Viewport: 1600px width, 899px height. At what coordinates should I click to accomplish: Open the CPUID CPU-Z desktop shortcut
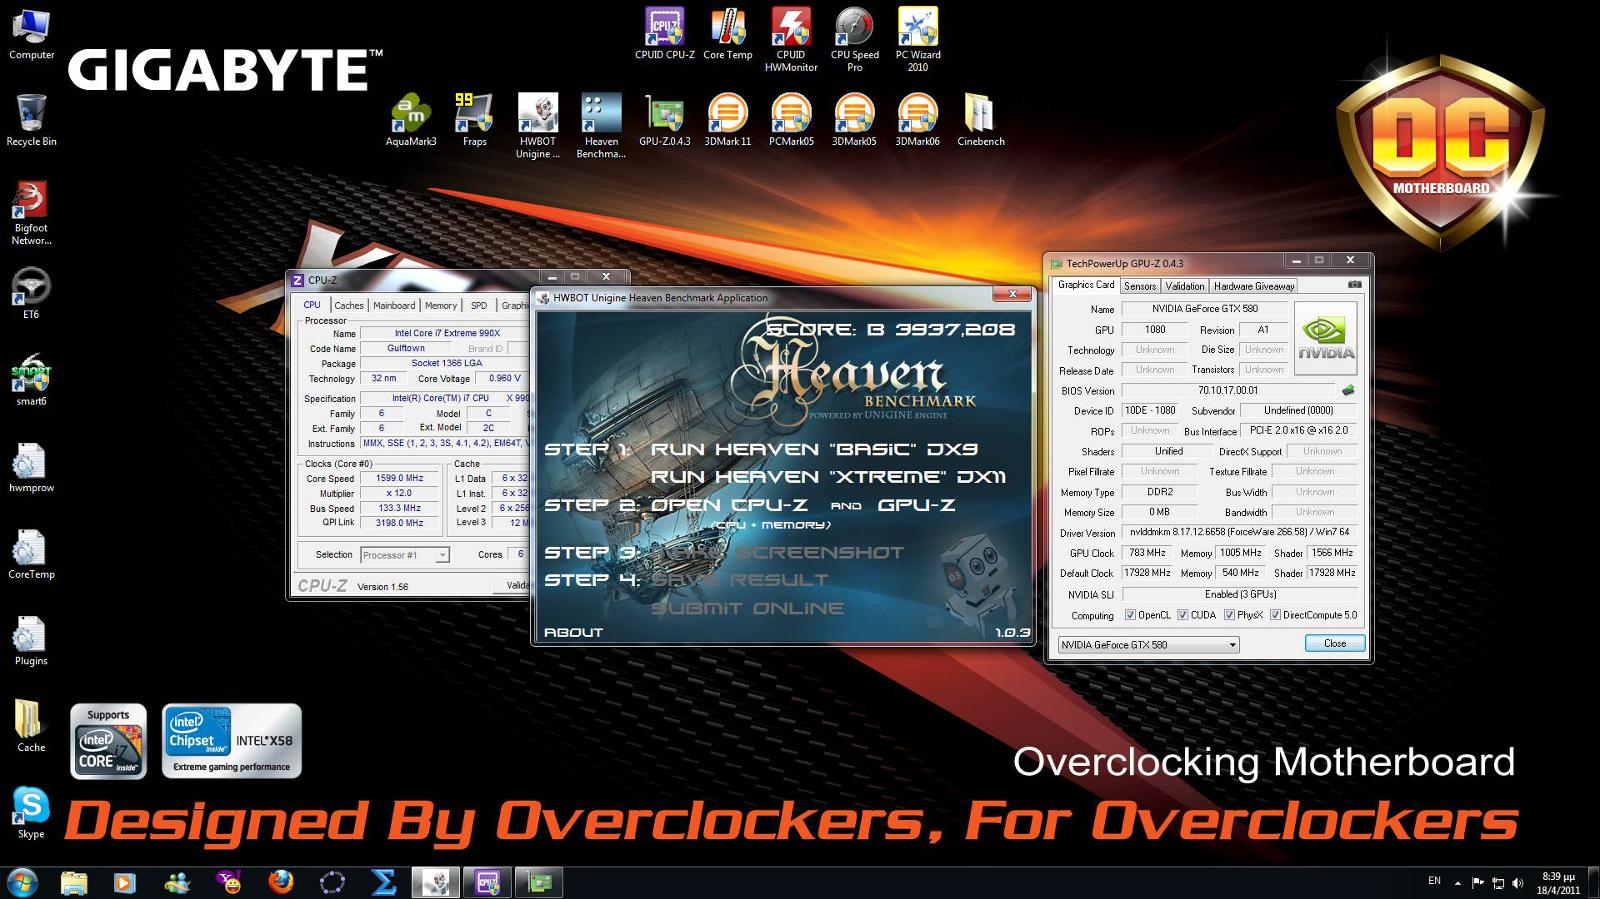pyautogui.click(x=664, y=33)
